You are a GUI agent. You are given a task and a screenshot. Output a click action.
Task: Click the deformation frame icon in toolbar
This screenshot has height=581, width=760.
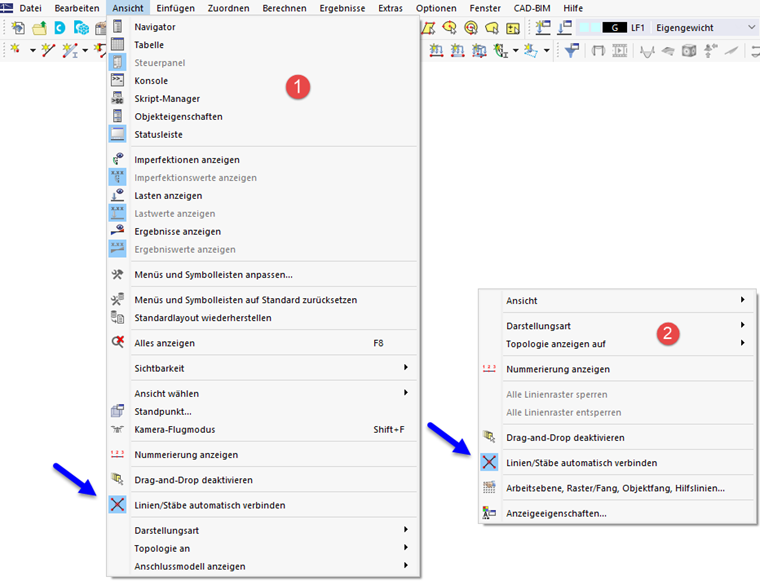(598, 50)
